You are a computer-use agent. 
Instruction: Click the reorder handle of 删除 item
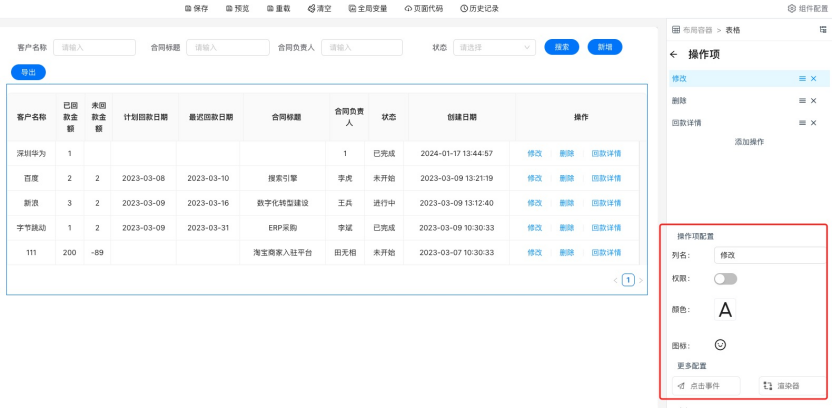[802, 101]
